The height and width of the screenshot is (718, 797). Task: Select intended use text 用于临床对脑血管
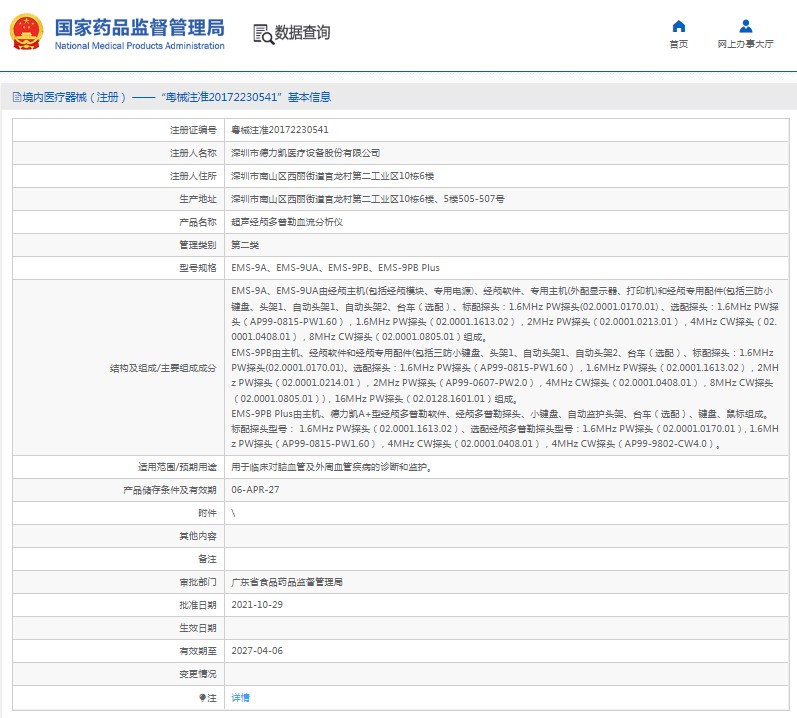(x=332, y=467)
